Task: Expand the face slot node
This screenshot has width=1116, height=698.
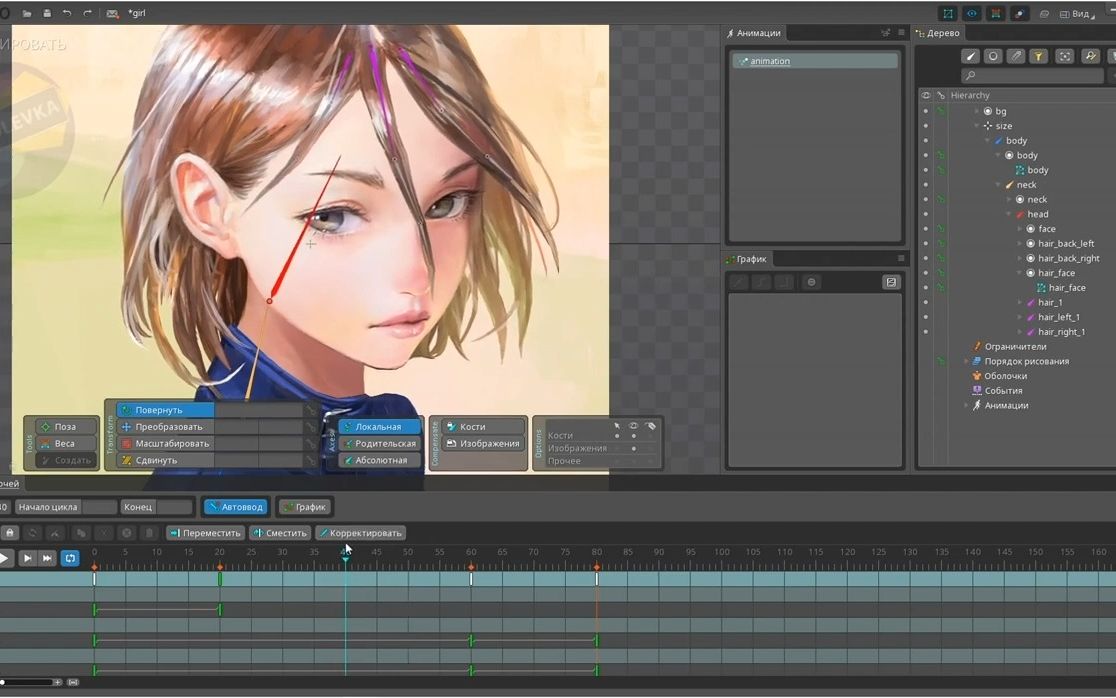Action: click(x=1020, y=228)
